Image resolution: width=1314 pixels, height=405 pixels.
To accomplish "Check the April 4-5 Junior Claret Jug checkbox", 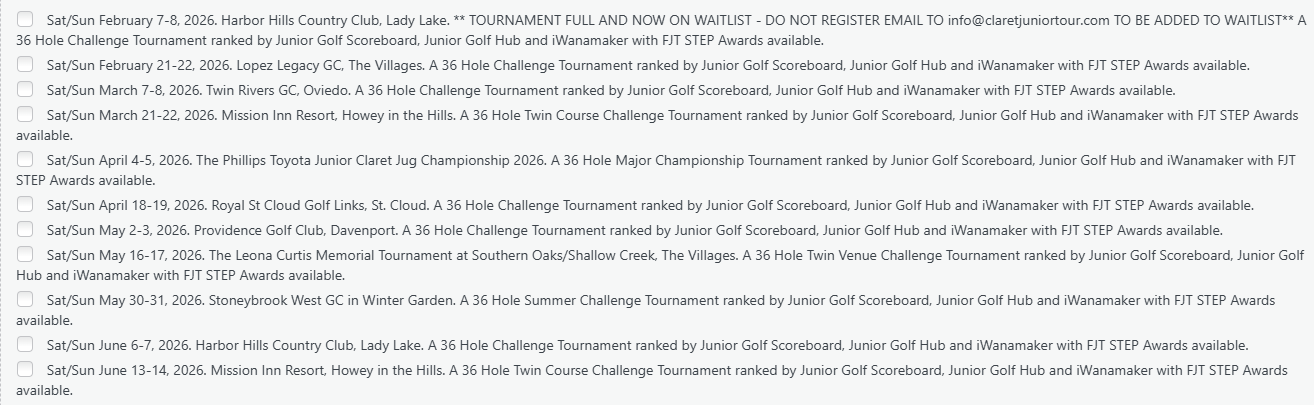I will pyautogui.click(x=25, y=160).
